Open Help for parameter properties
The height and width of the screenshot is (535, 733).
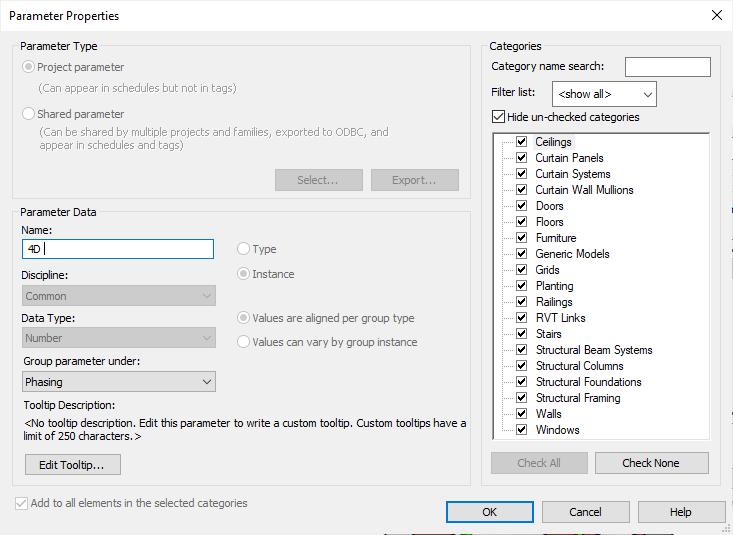[680, 512]
